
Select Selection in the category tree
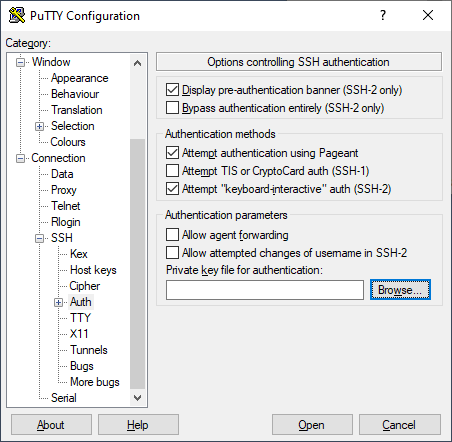pos(73,126)
